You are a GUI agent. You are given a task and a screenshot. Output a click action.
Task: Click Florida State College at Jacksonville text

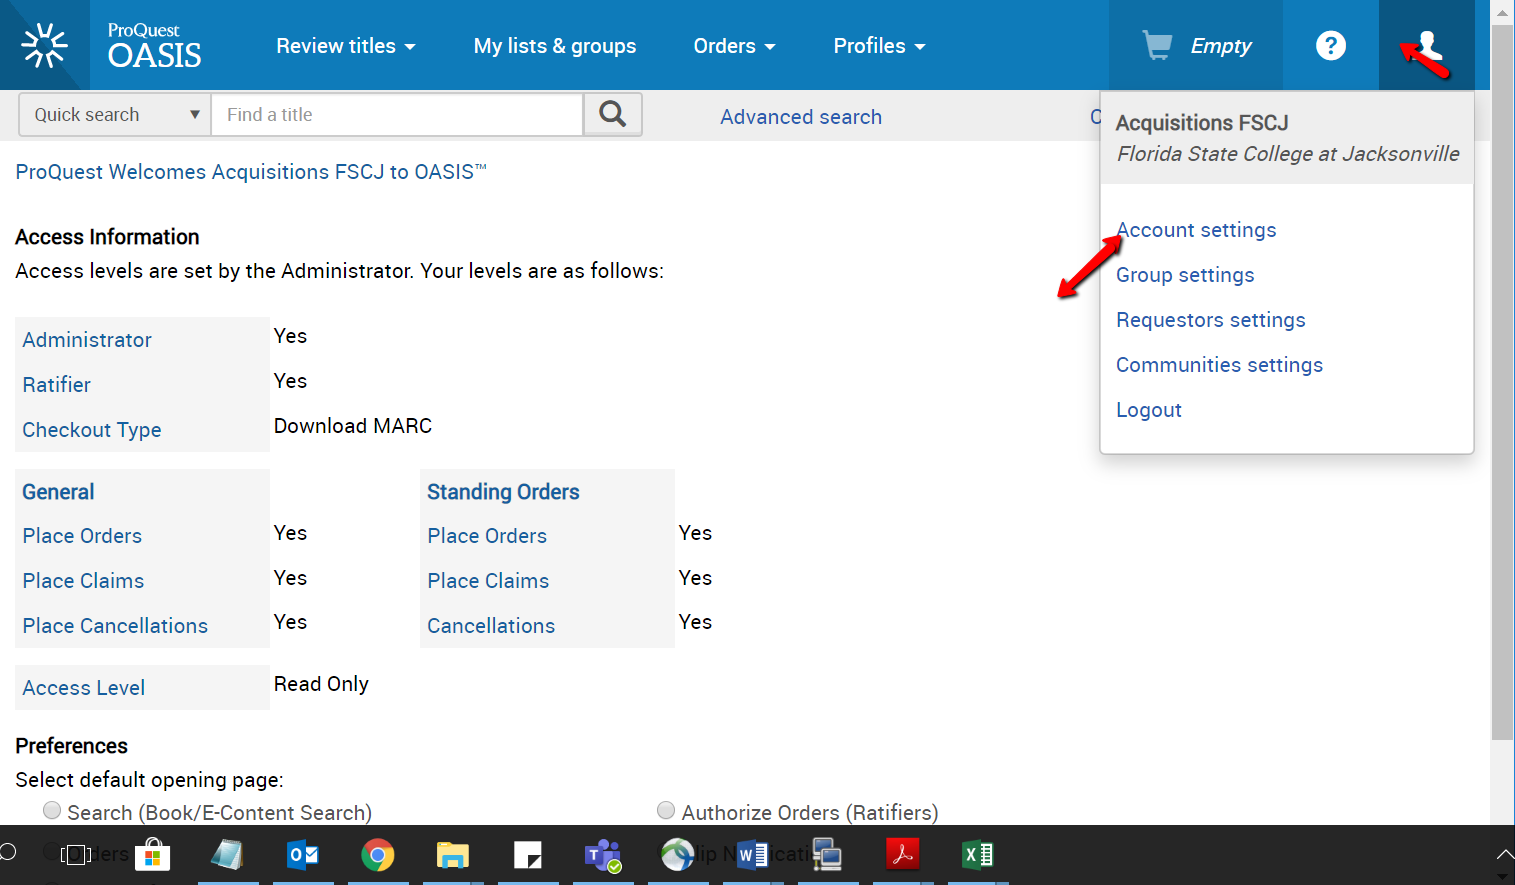coord(1288,154)
